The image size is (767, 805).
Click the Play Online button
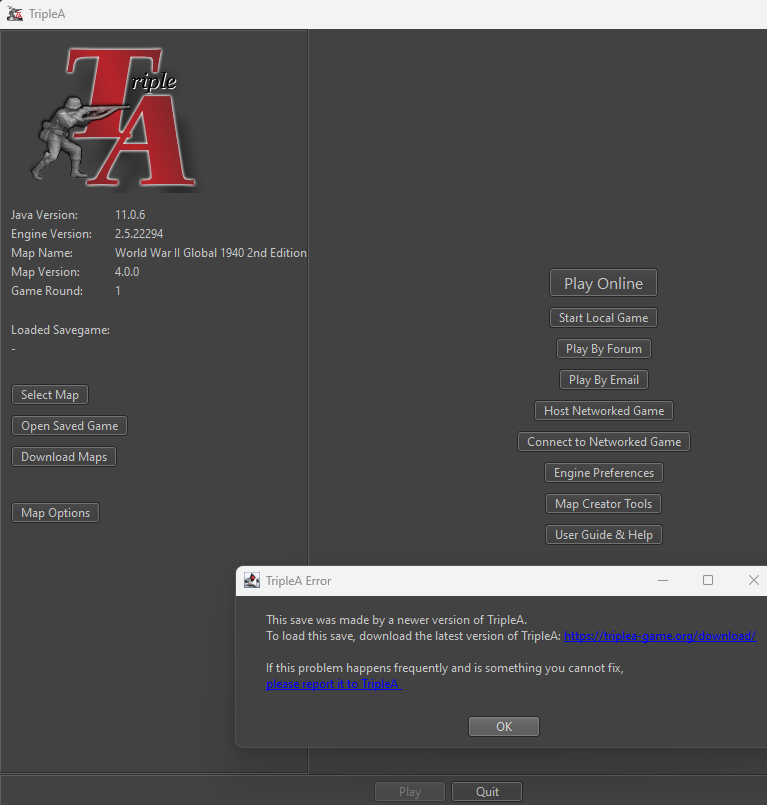pos(603,283)
